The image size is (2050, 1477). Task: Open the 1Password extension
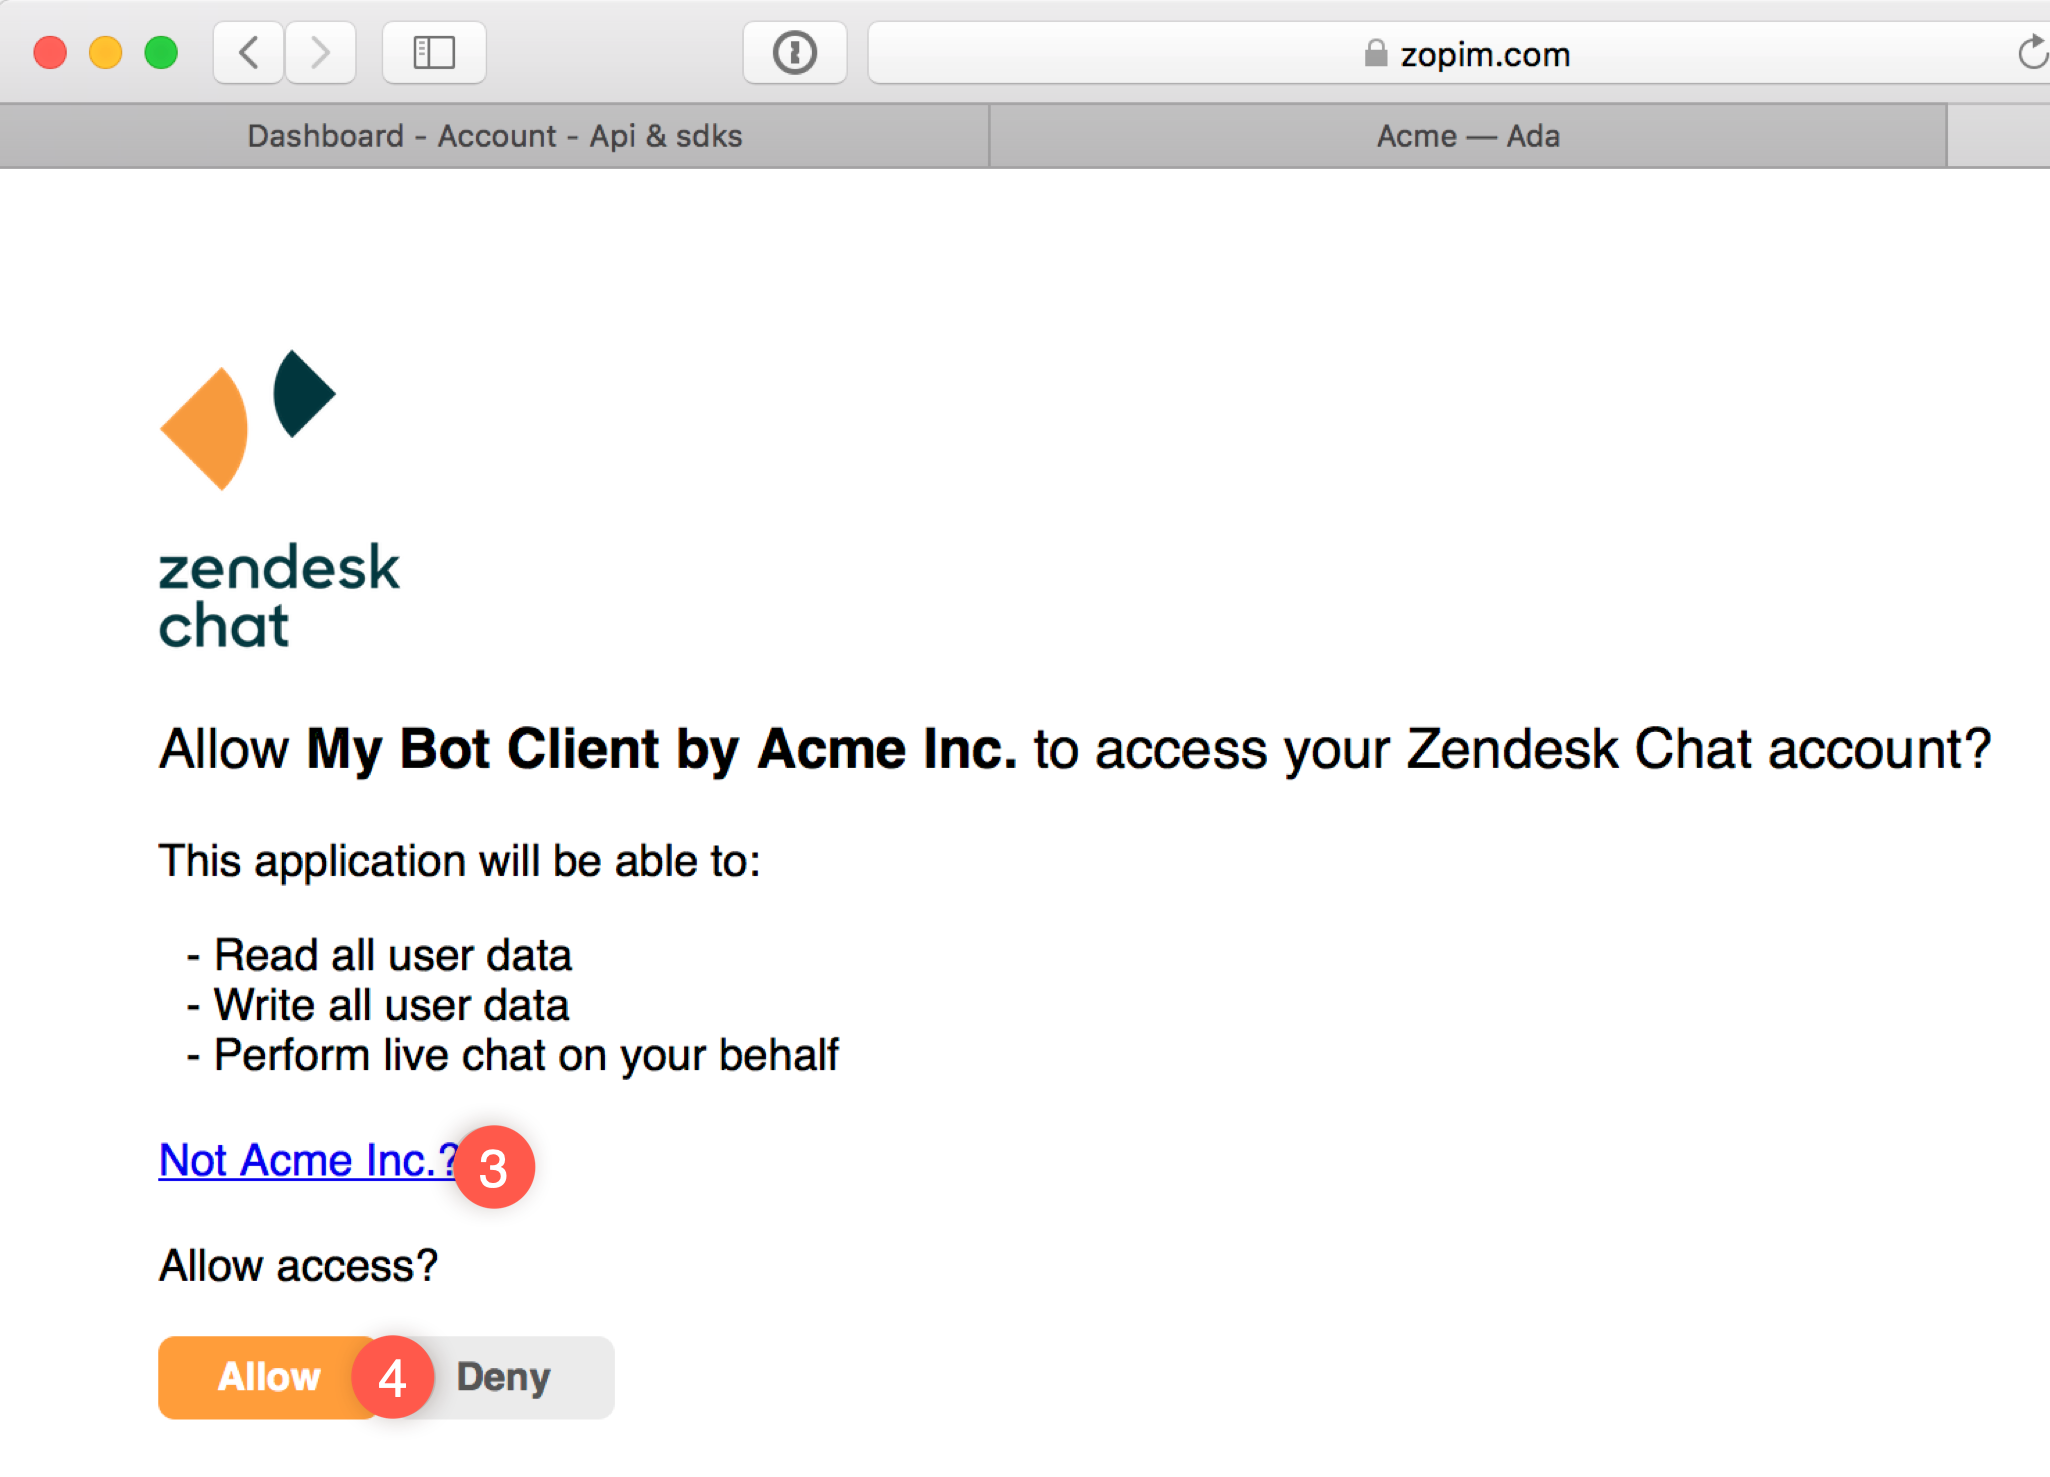point(794,52)
